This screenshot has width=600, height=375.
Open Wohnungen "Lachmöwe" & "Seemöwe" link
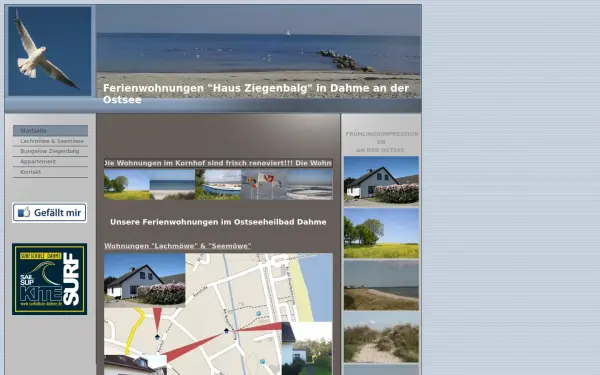click(x=178, y=246)
